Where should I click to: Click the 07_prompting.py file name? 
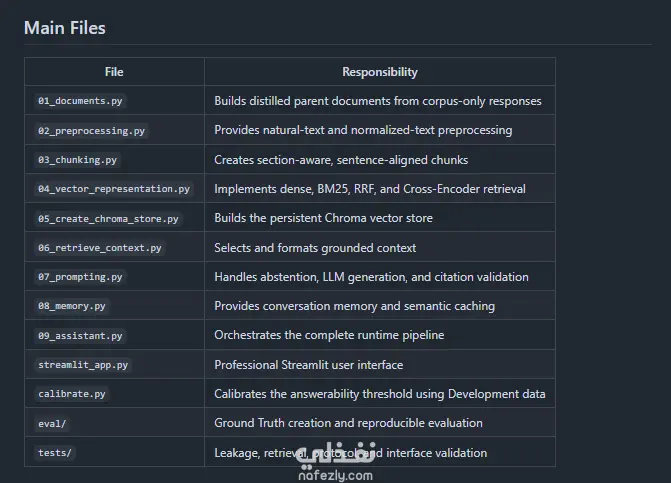(x=80, y=277)
